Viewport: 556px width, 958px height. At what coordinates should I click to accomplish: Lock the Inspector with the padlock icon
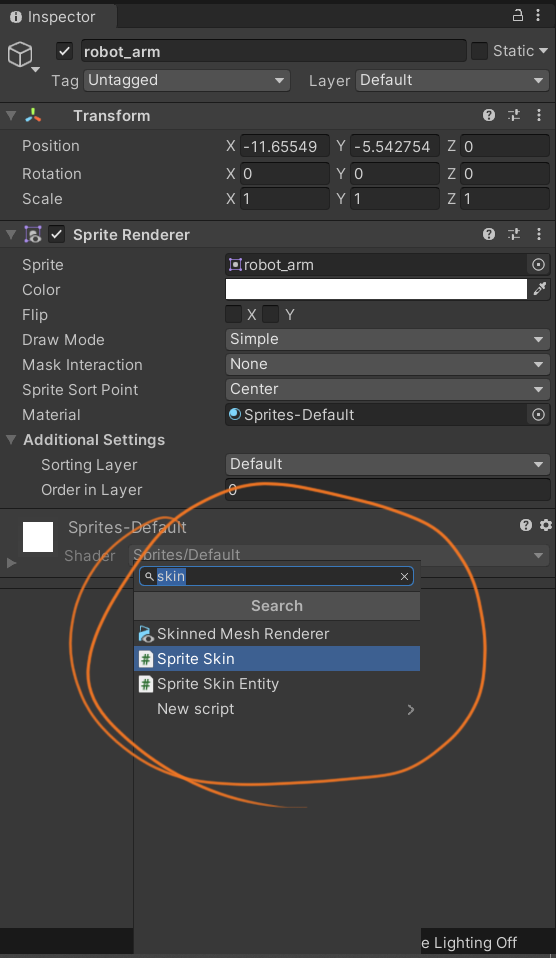pos(518,15)
